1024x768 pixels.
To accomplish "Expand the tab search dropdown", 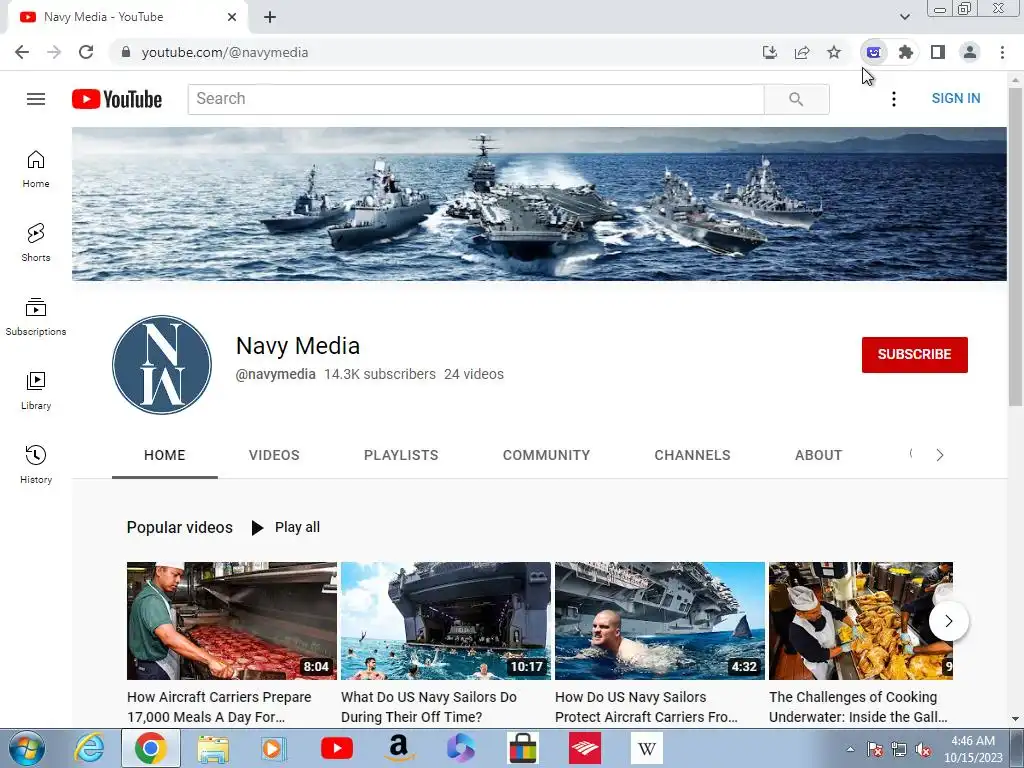I will [904, 17].
